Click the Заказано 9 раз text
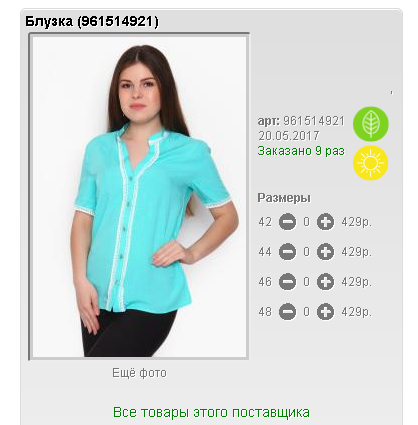Image resolution: width=418 pixels, height=425 pixels. click(301, 151)
